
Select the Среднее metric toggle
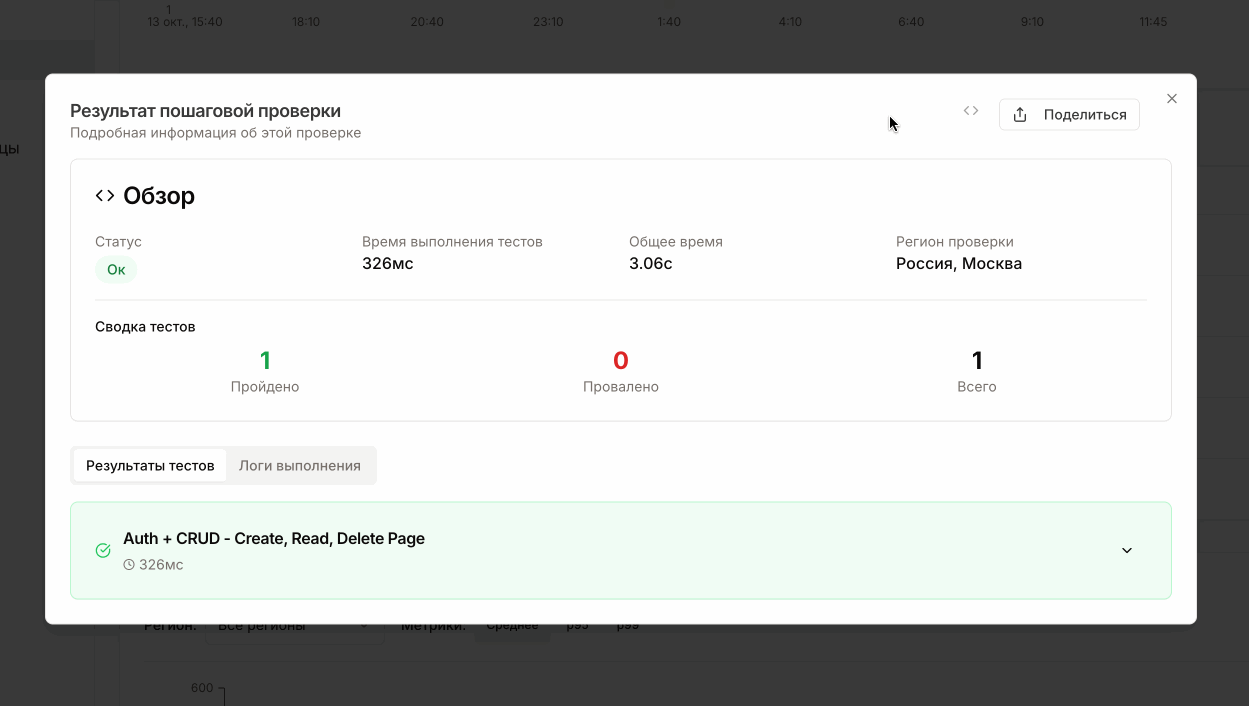click(512, 624)
